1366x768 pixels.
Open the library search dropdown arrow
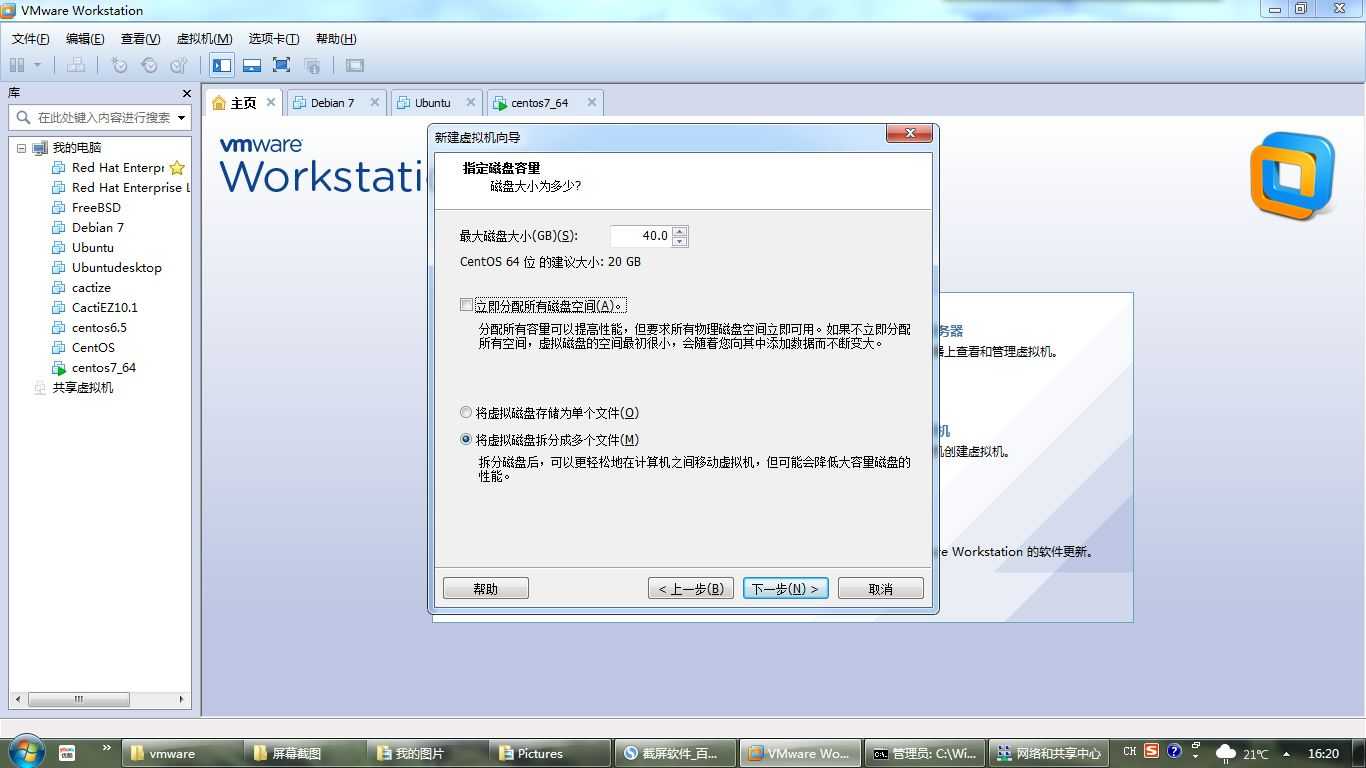(182, 117)
